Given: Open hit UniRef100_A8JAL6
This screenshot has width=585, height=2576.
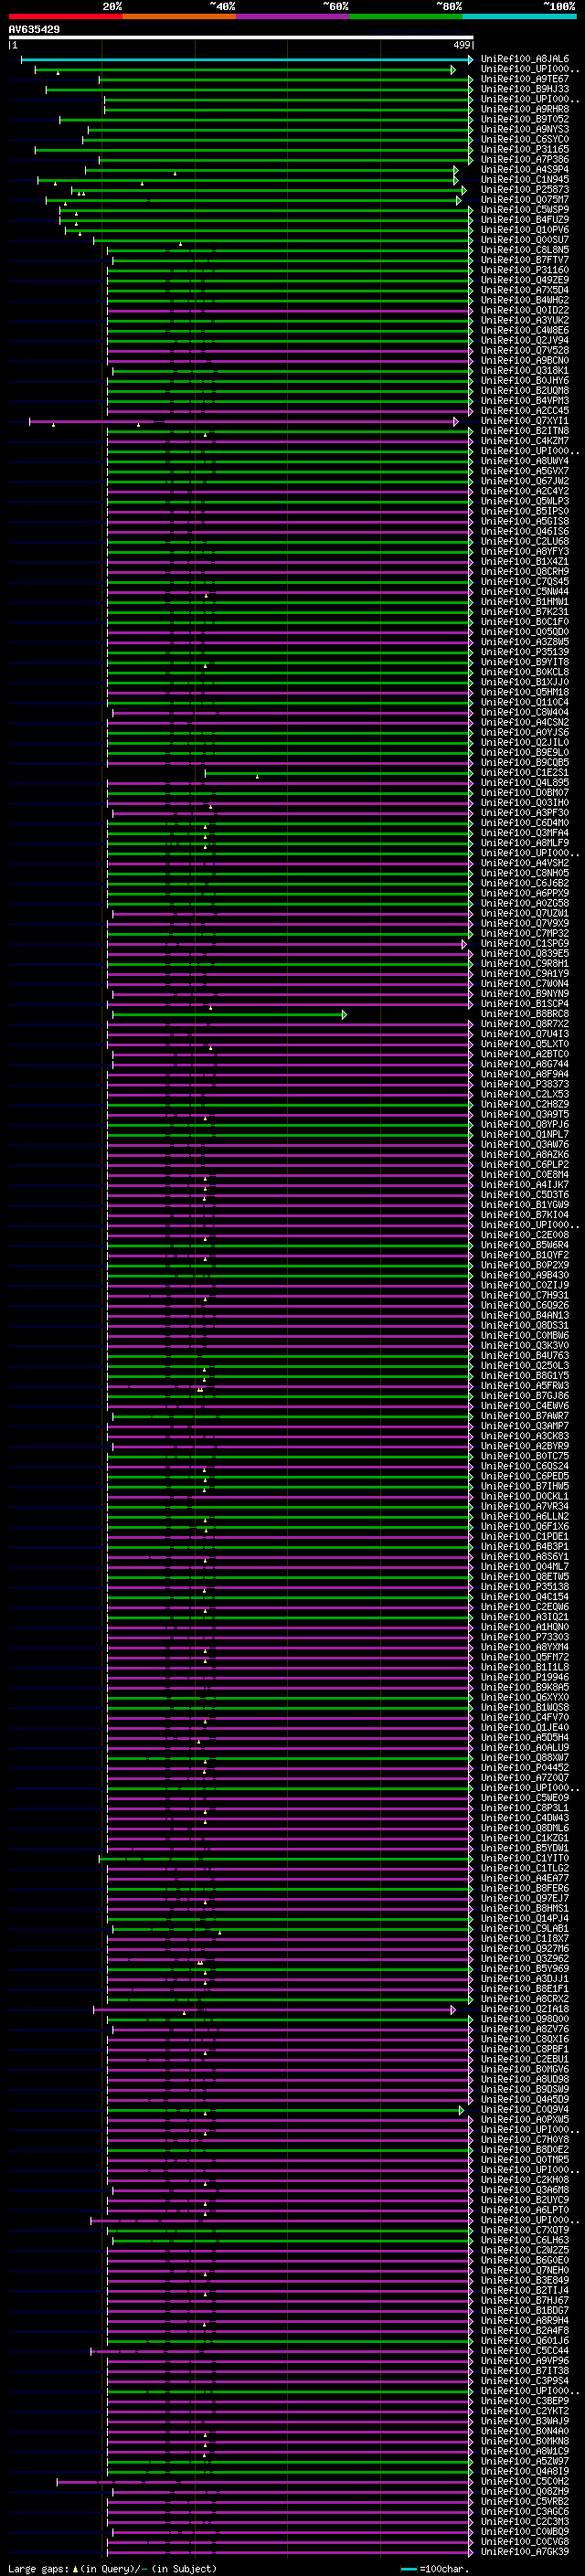Looking at the screenshot, I should pyautogui.click(x=525, y=59).
